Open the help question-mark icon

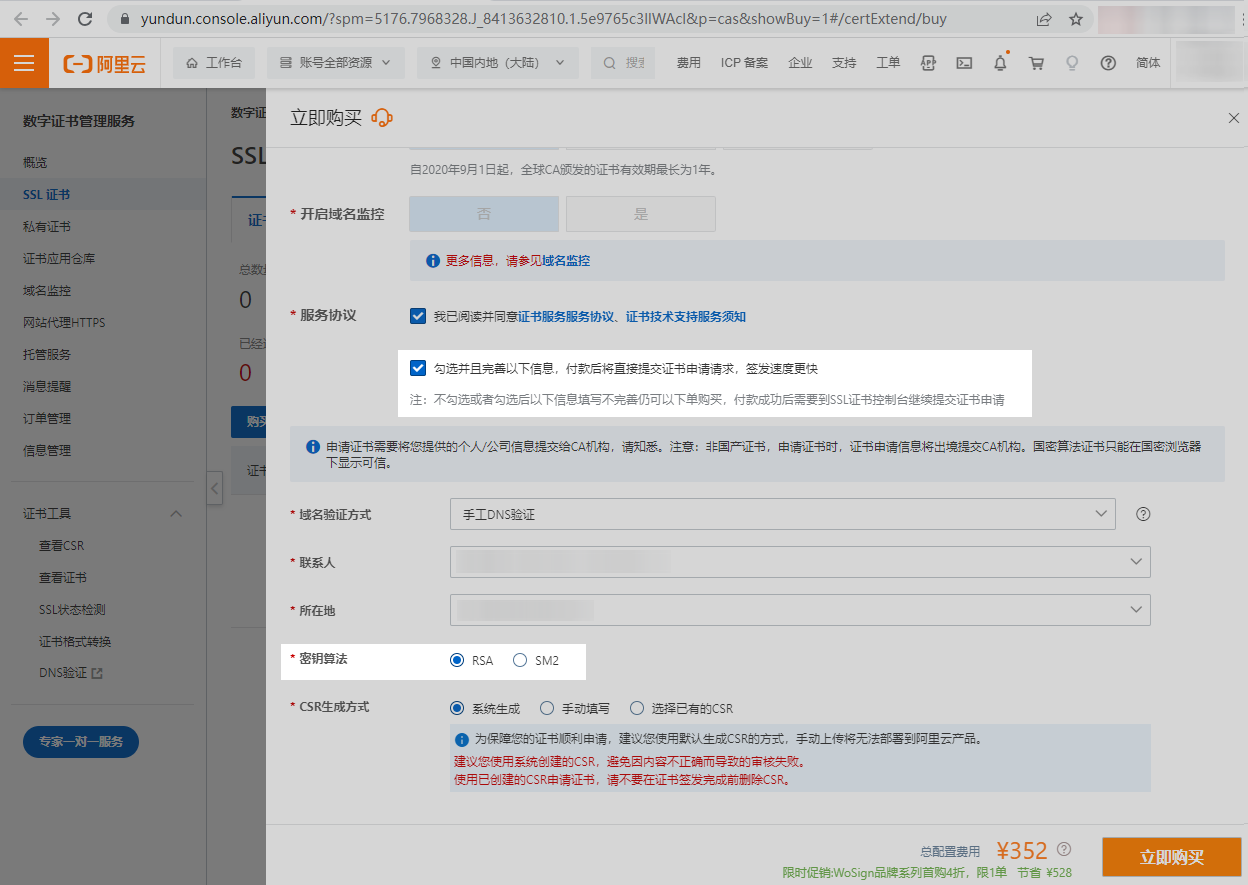tap(1108, 62)
